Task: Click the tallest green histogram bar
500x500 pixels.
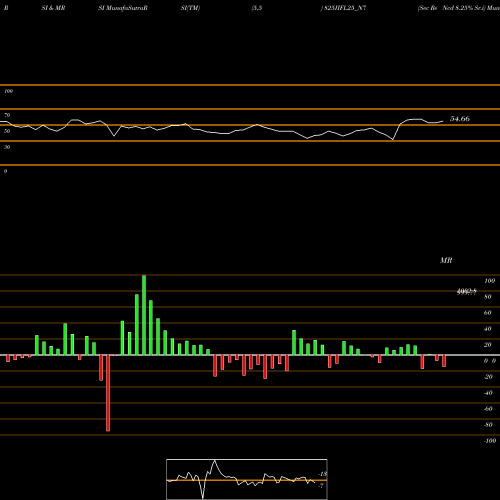Action: pyautogui.click(x=144, y=315)
